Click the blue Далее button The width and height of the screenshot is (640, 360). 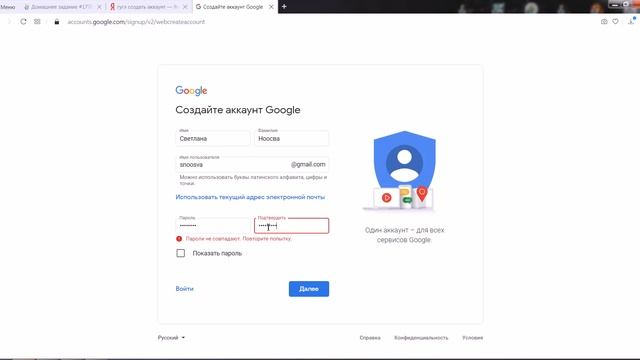pos(309,289)
